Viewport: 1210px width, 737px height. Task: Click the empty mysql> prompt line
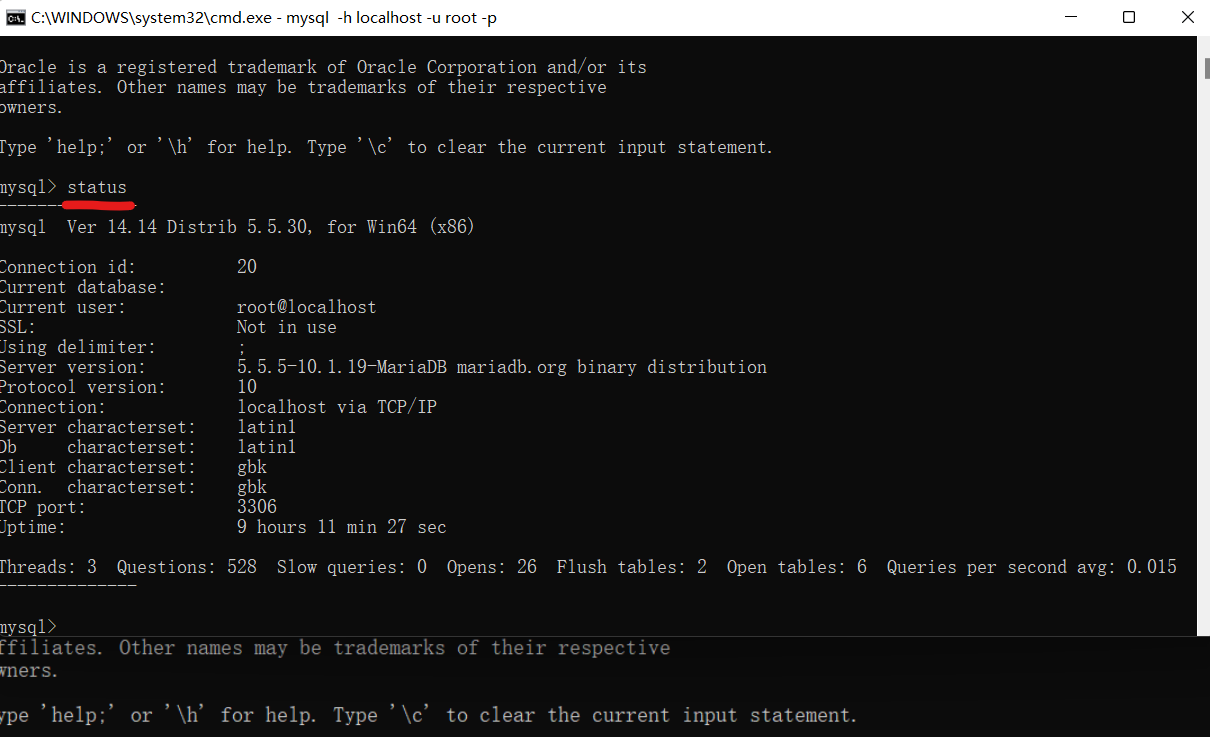(30, 626)
